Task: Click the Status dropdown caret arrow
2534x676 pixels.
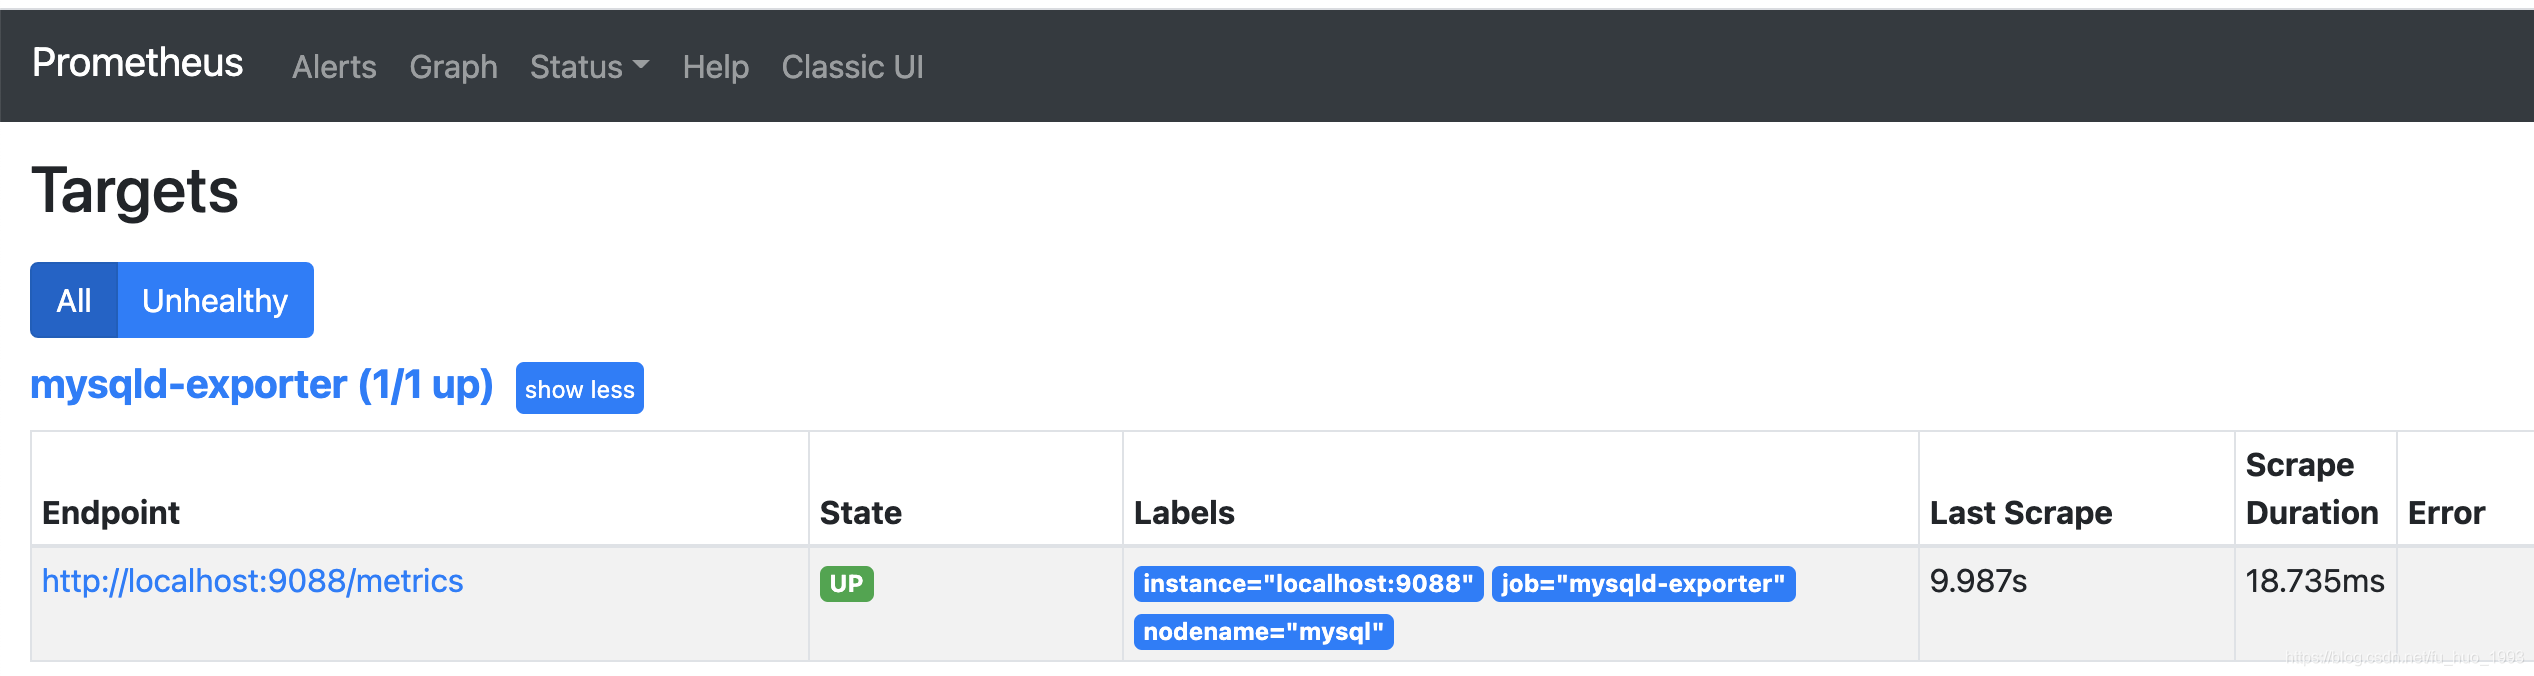Action: [641, 65]
